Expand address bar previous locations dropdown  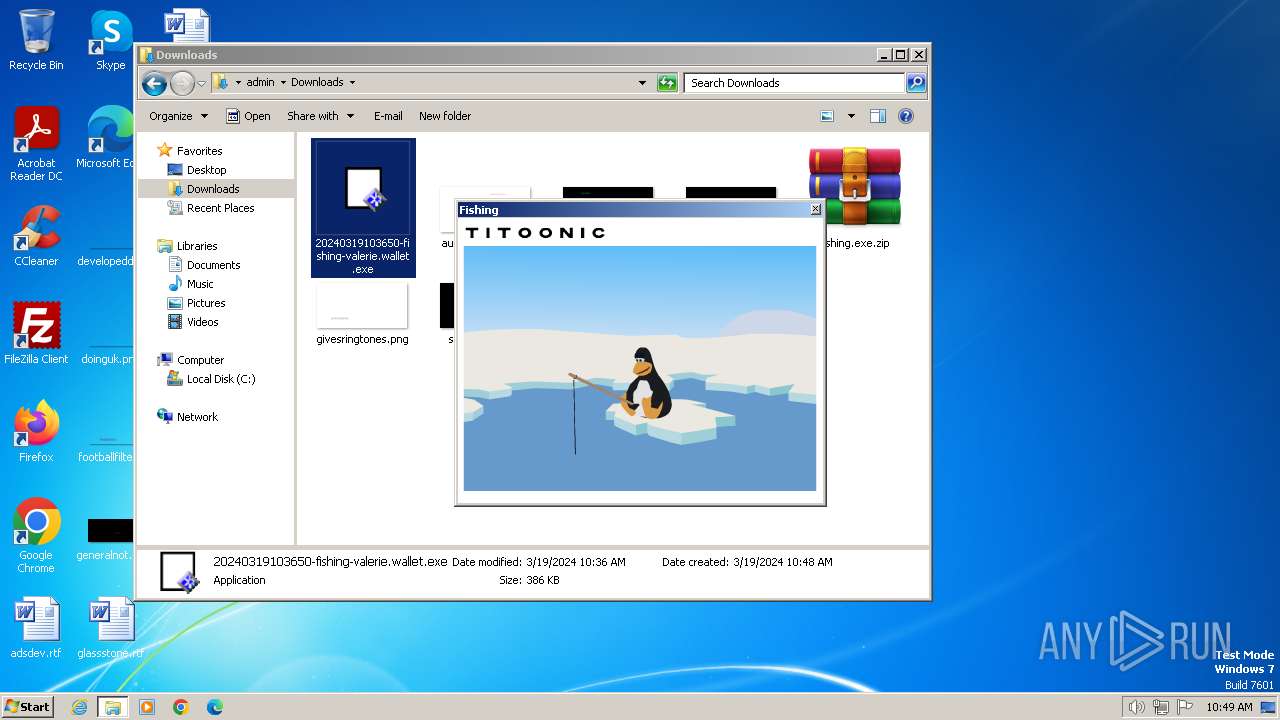tap(642, 83)
